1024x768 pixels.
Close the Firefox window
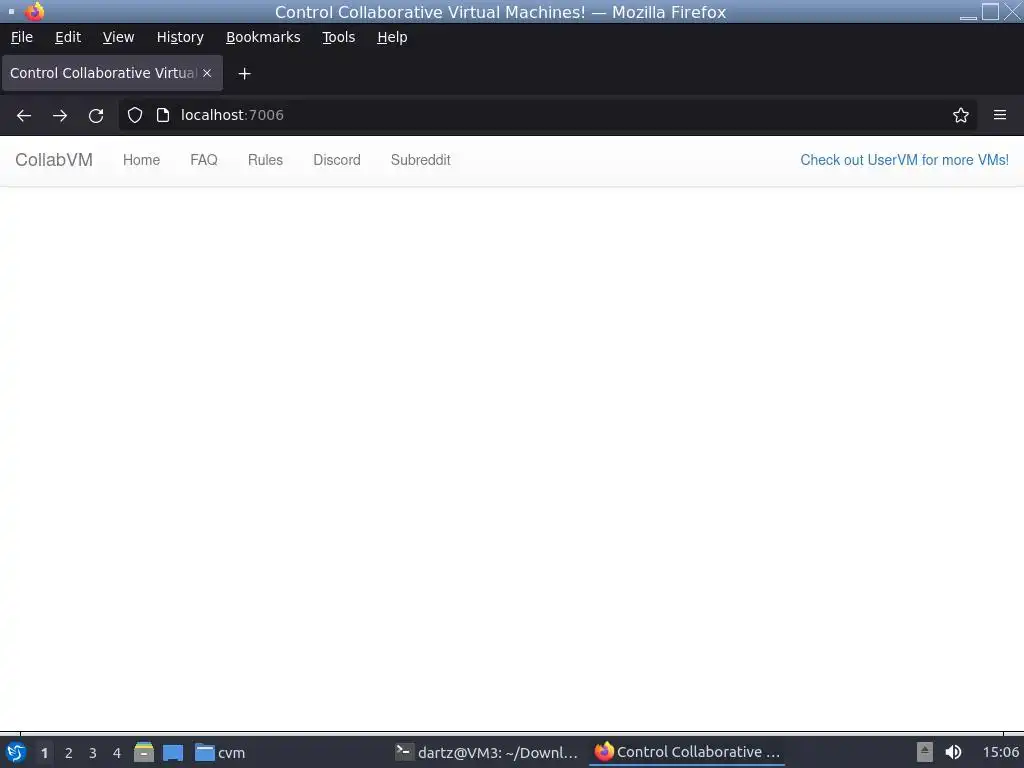[x=1012, y=12]
